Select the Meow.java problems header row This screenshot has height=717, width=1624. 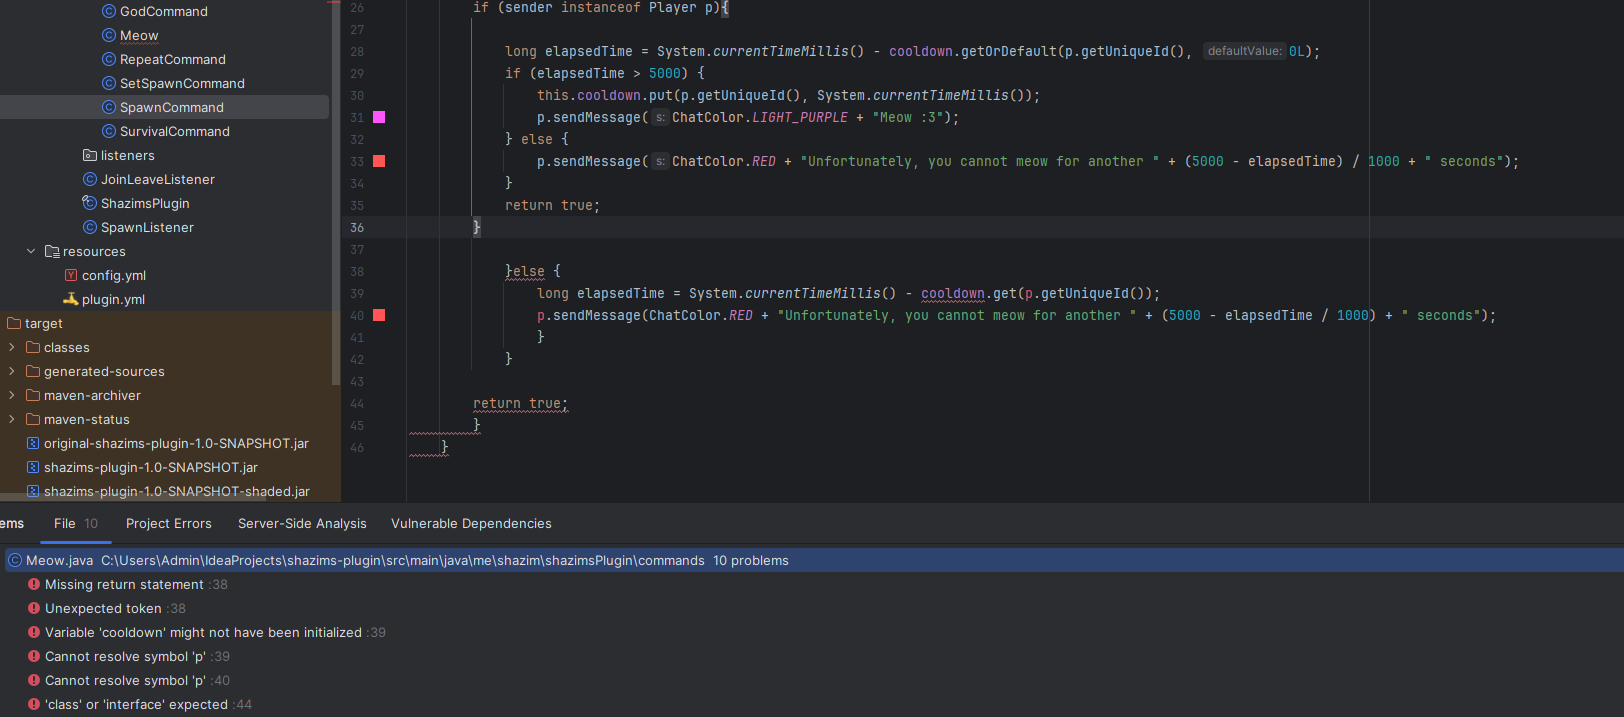pyautogui.click(x=812, y=560)
